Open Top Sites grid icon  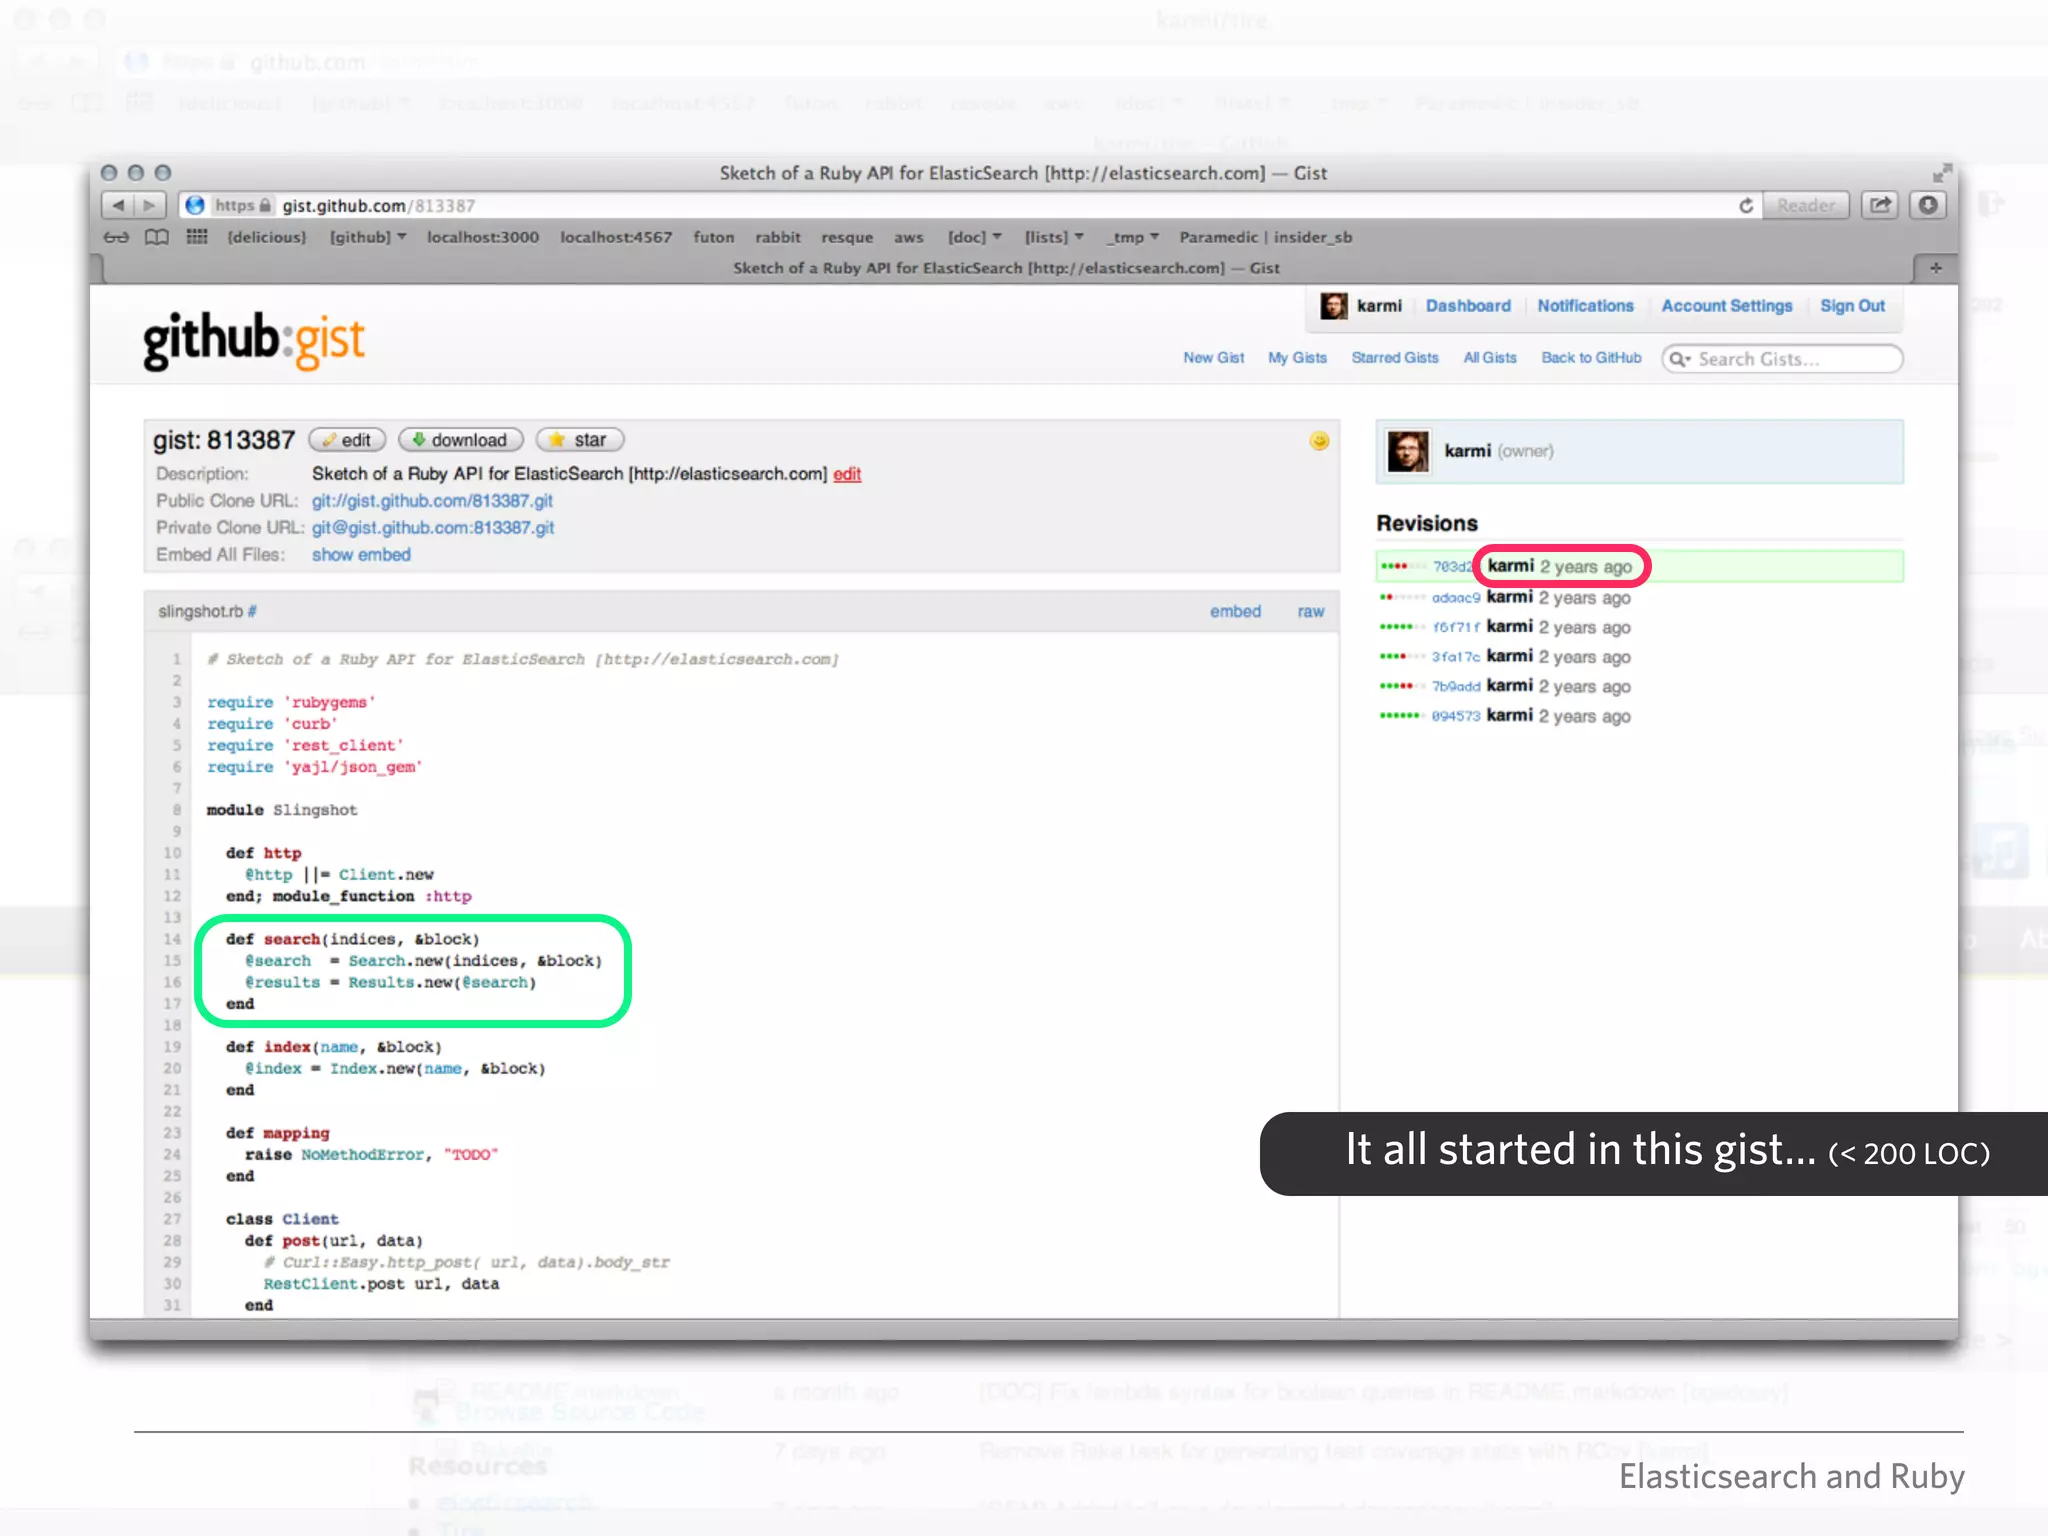click(x=197, y=237)
